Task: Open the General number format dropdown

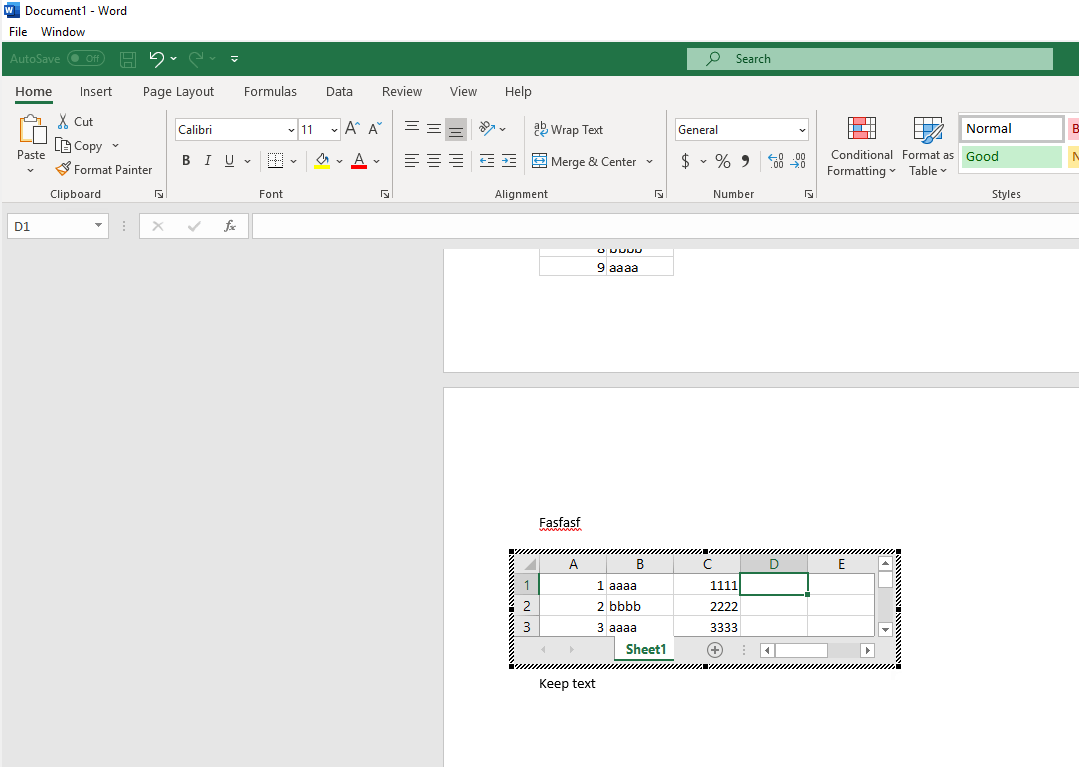Action: (x=802, y=130)
